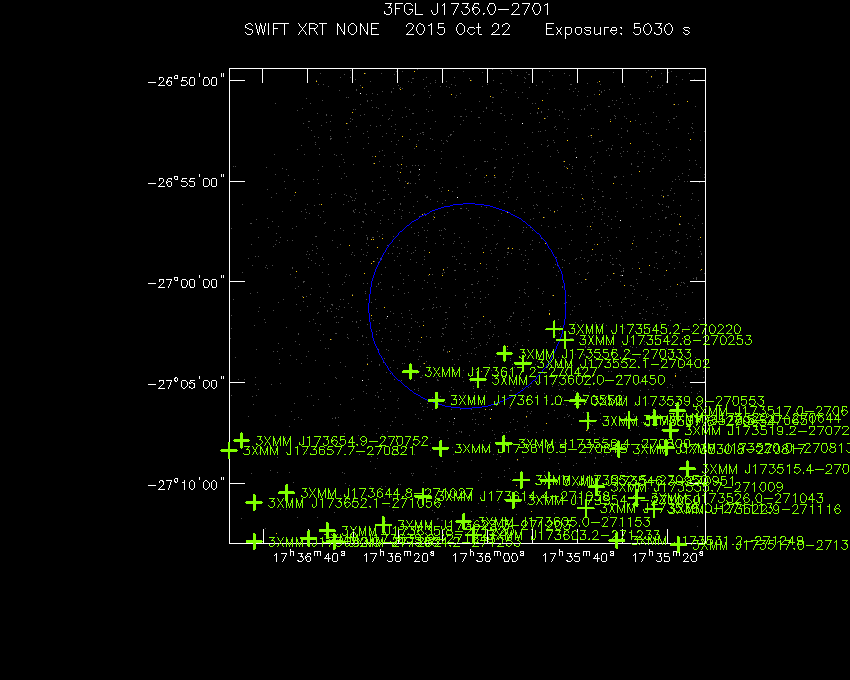Image resolution: width=850 pixels, height=680 pixels.
Task: Click the right ascension label 17h35m40s
Action: [x=578, y=557]
